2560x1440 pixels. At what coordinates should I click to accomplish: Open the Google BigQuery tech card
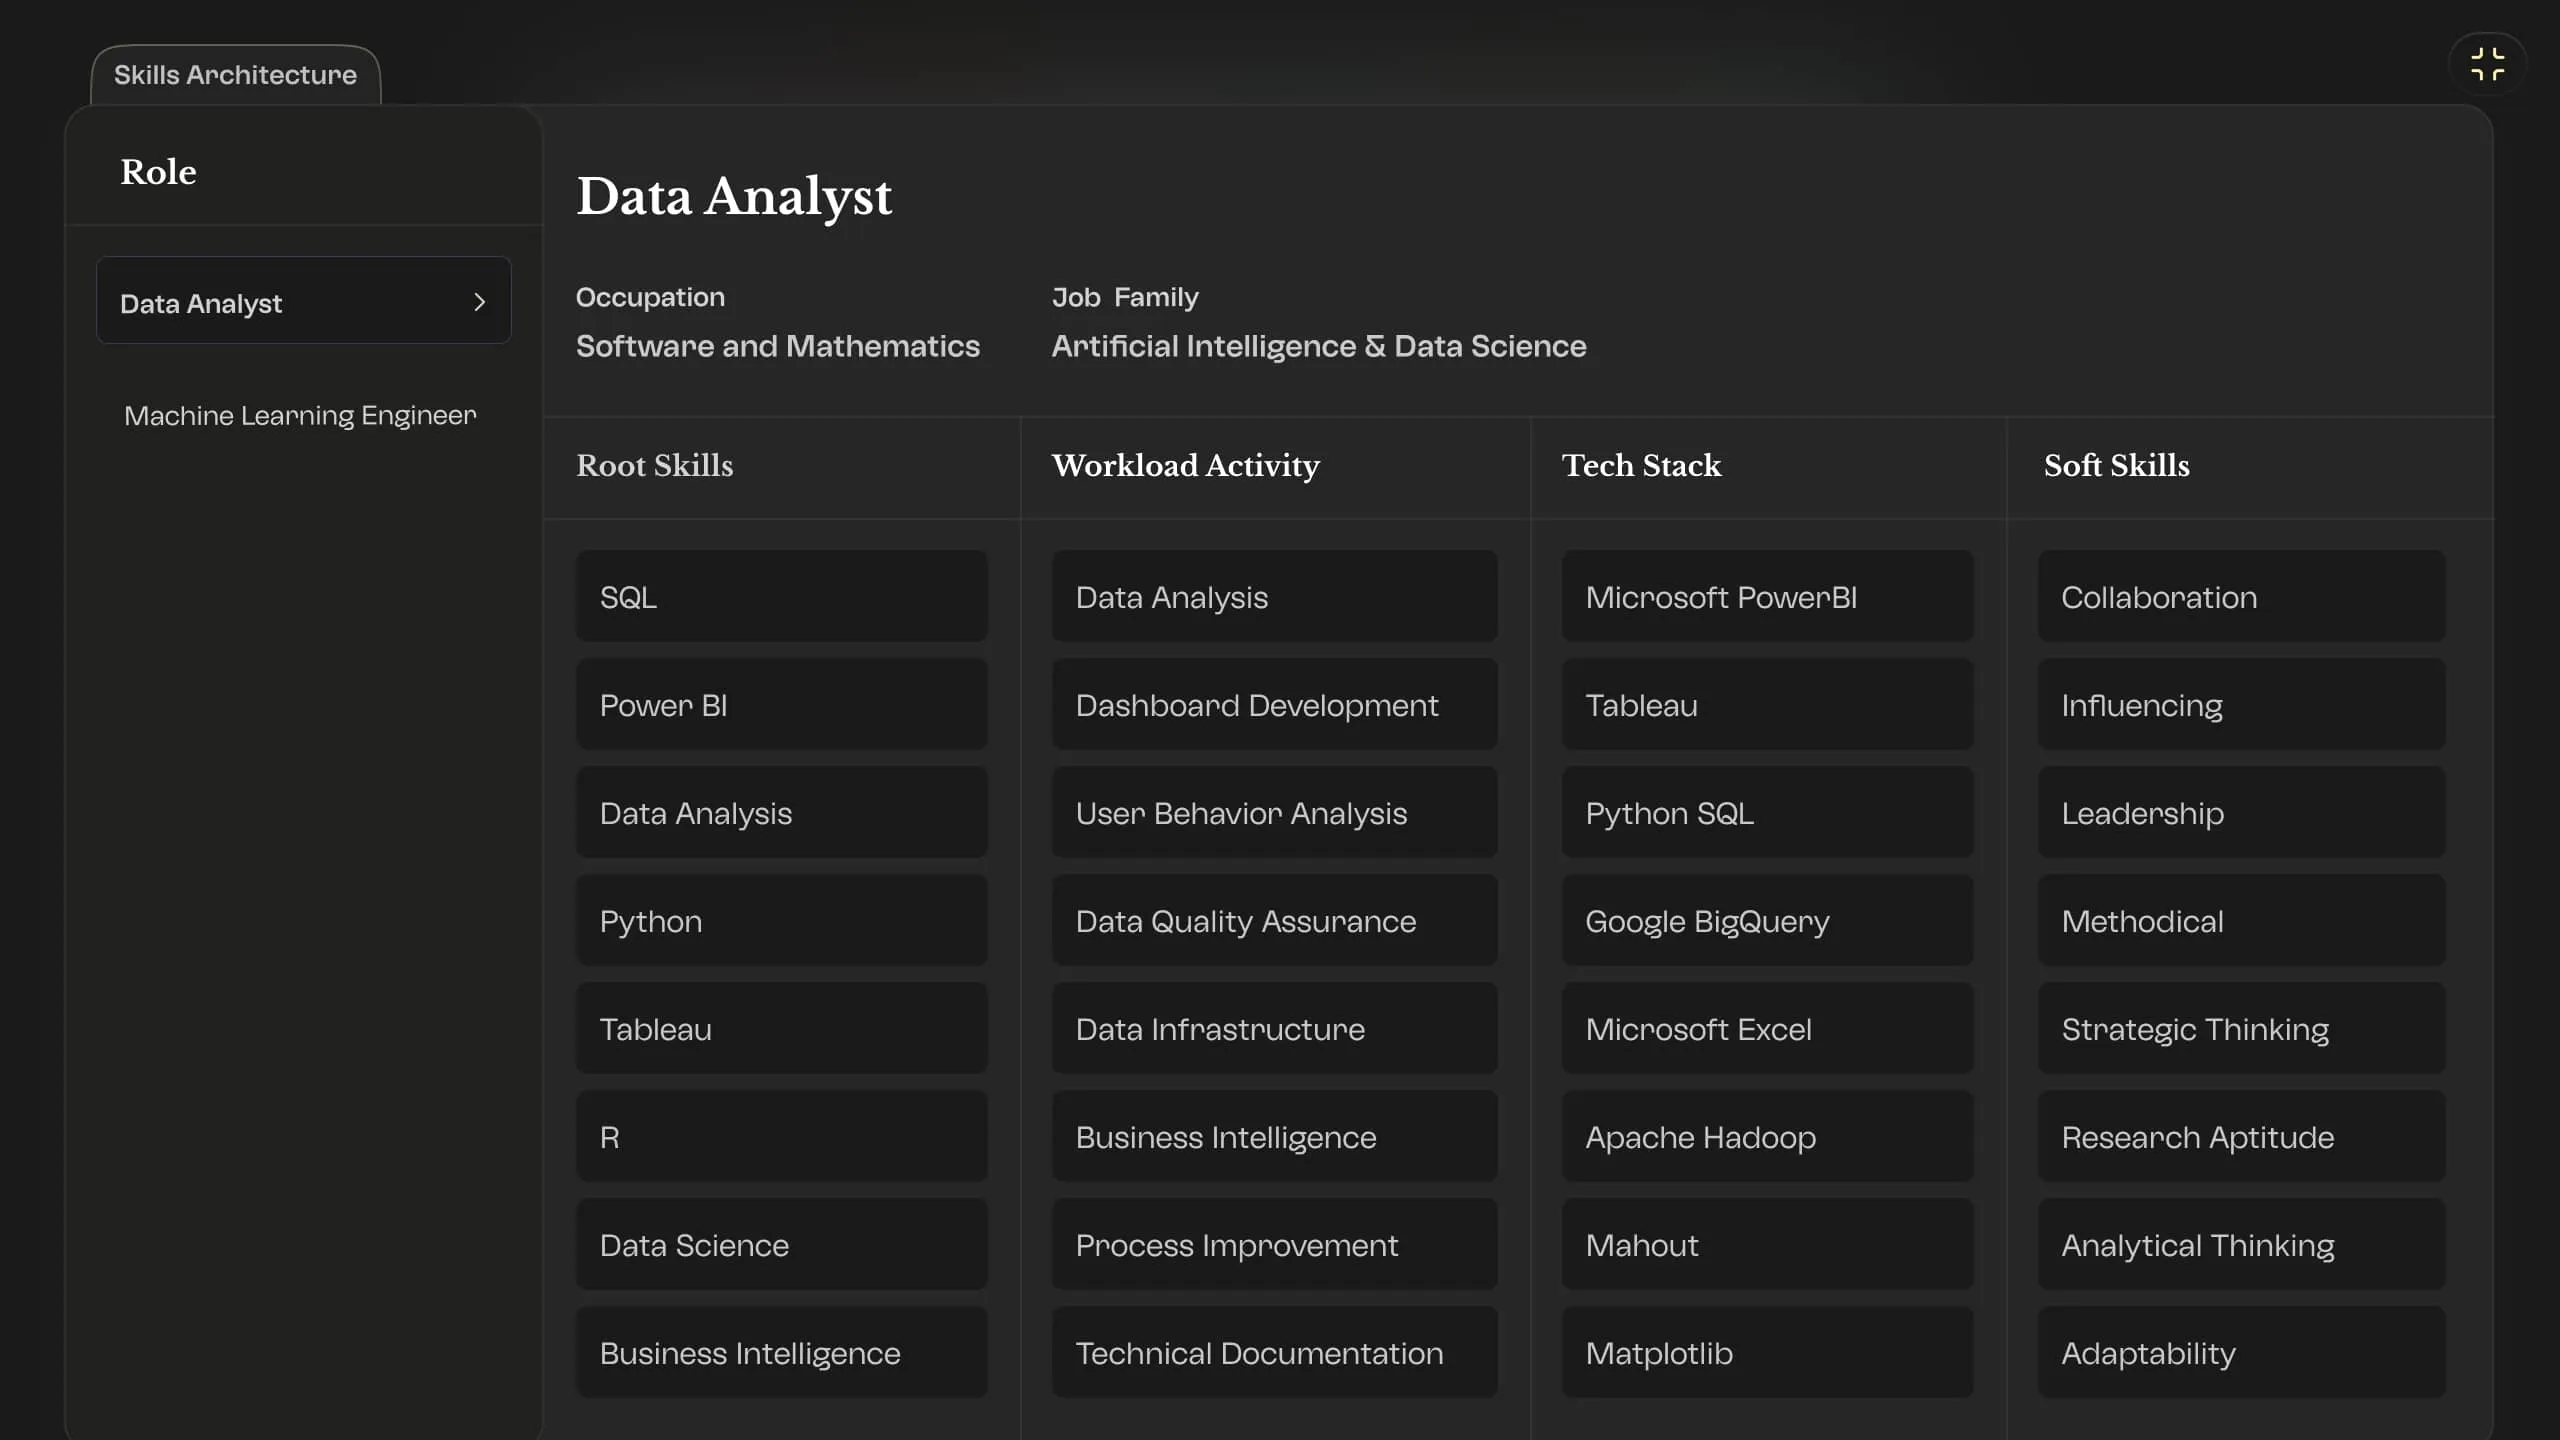click(1767, 921)
